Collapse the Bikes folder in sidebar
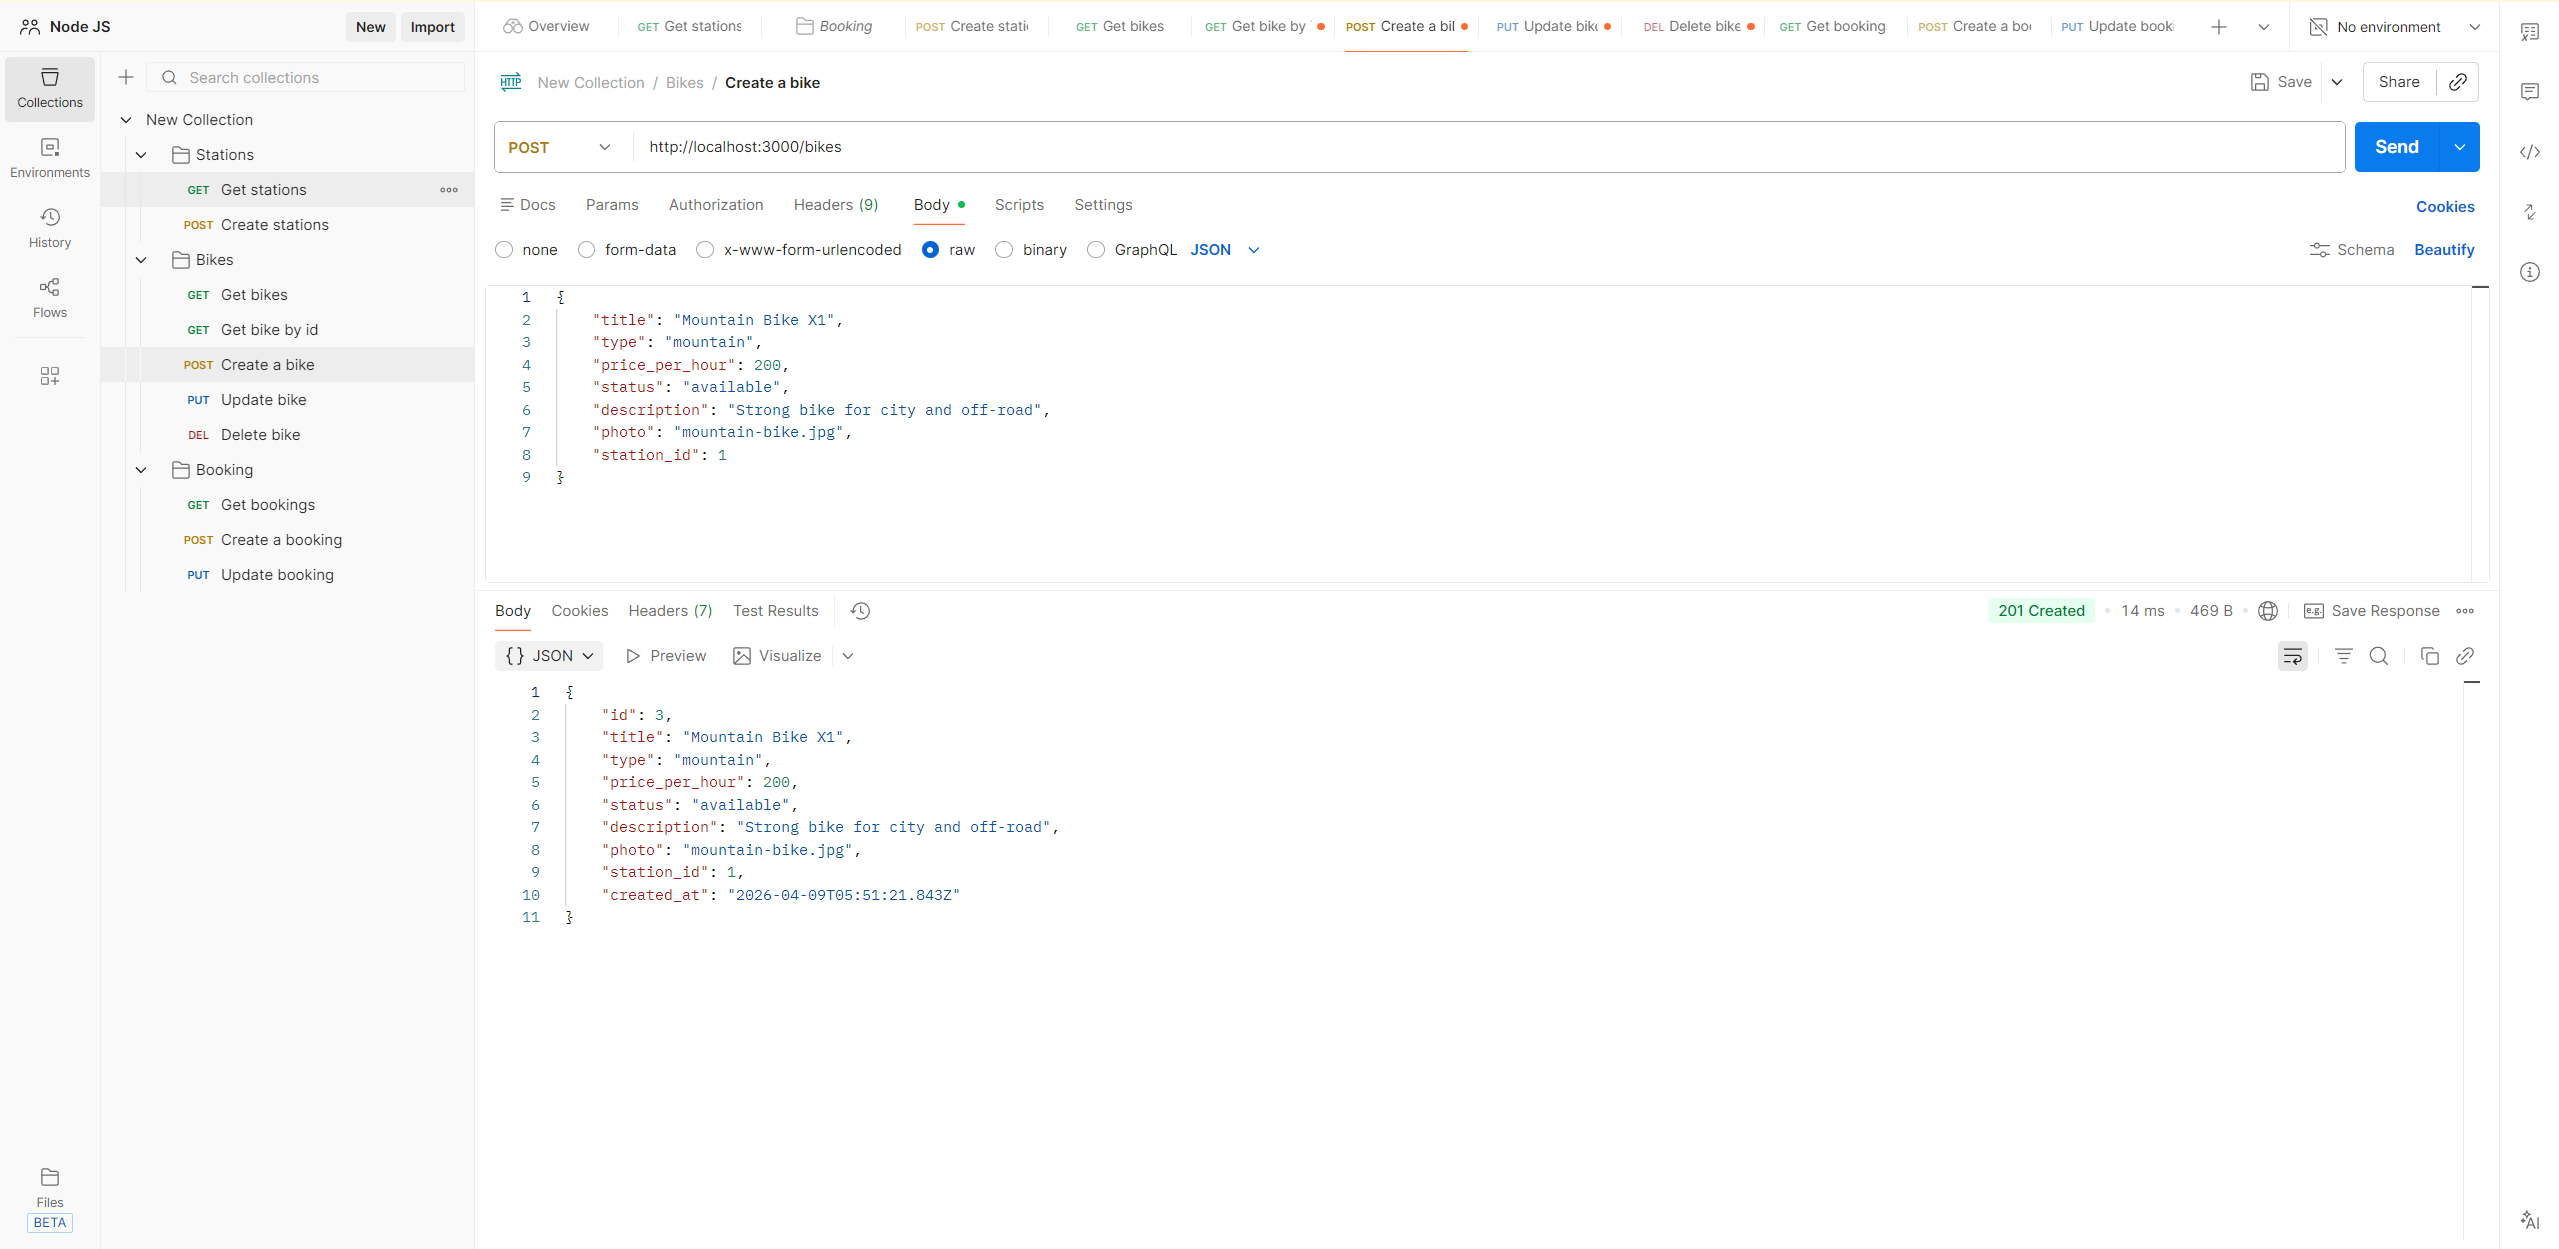 [141, 260]
